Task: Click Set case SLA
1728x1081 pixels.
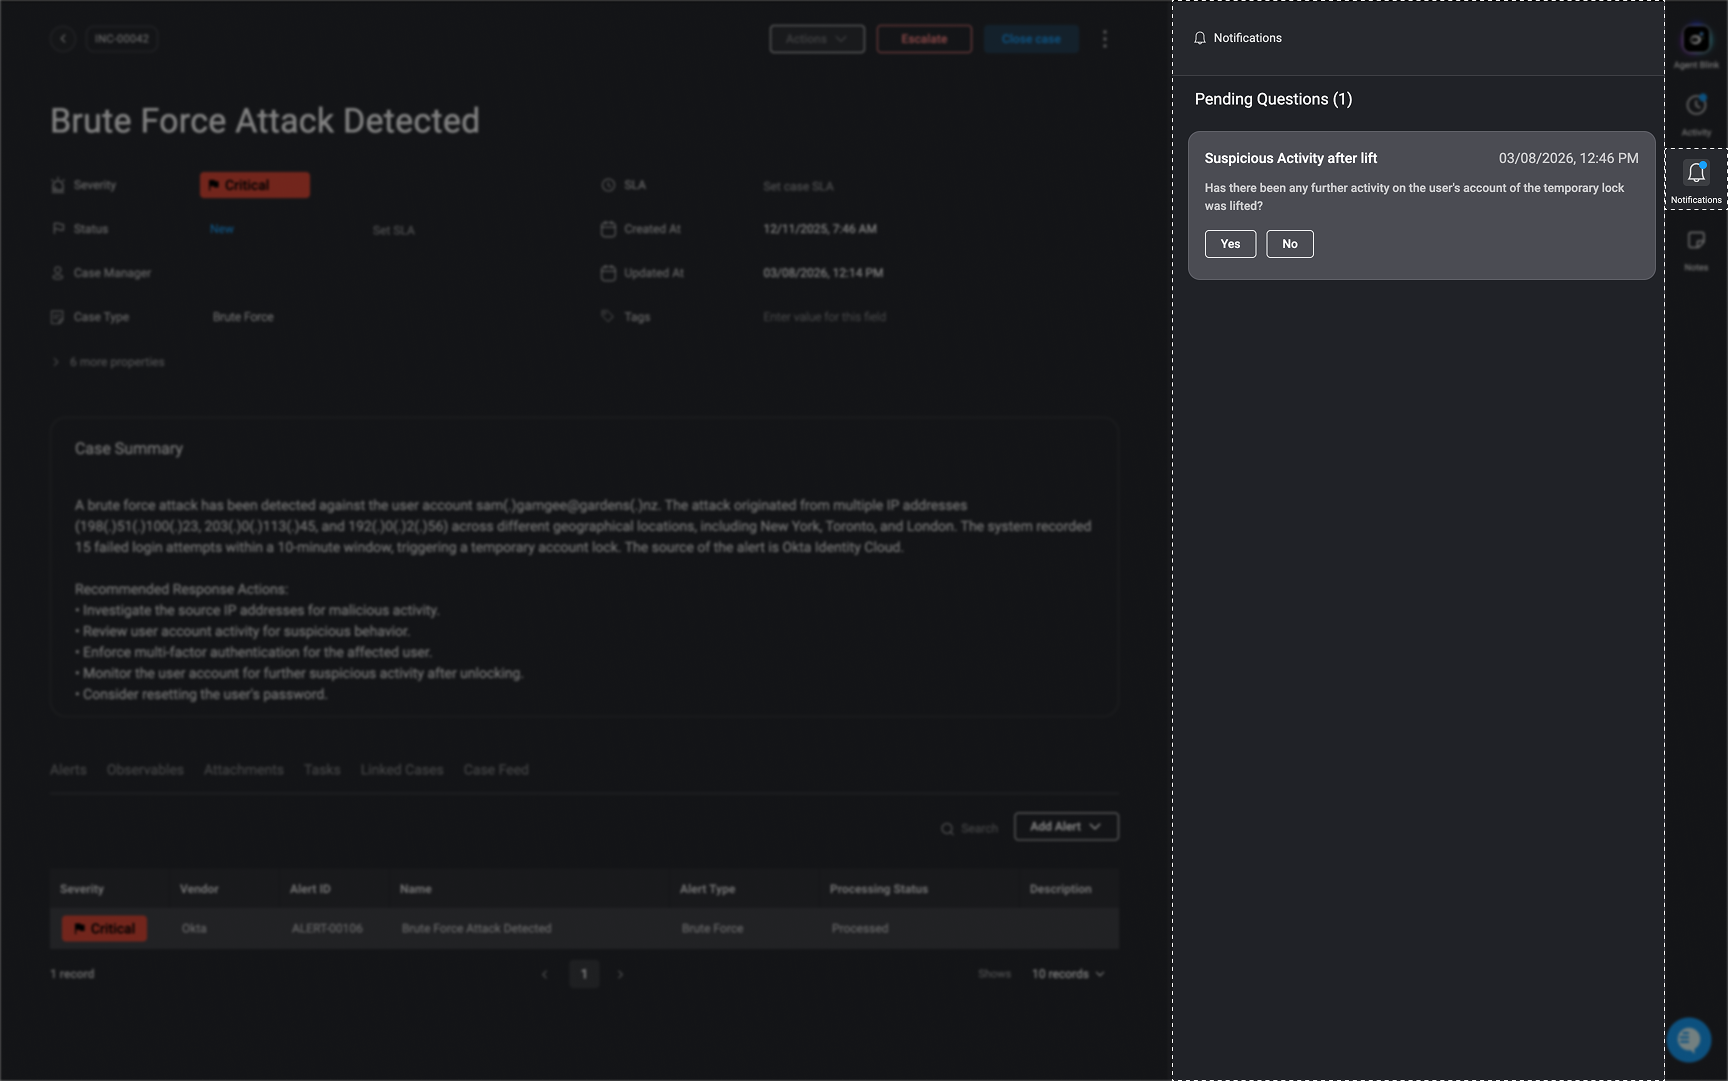Action: 798,186
